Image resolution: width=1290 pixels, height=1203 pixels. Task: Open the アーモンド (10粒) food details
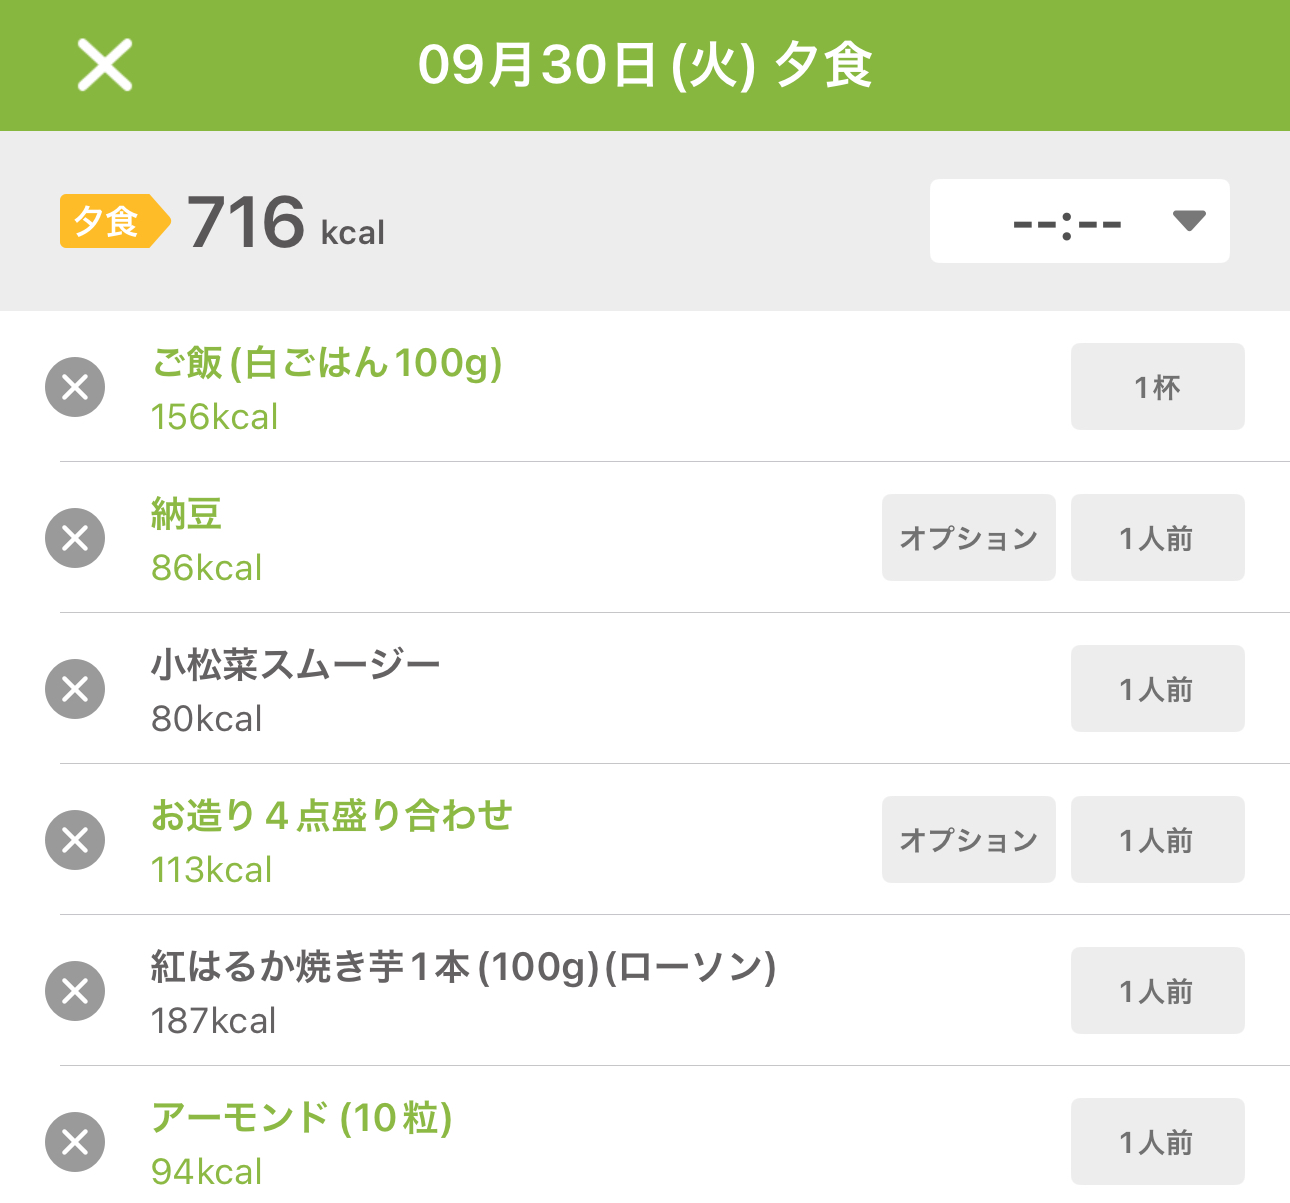(301, 1118)
